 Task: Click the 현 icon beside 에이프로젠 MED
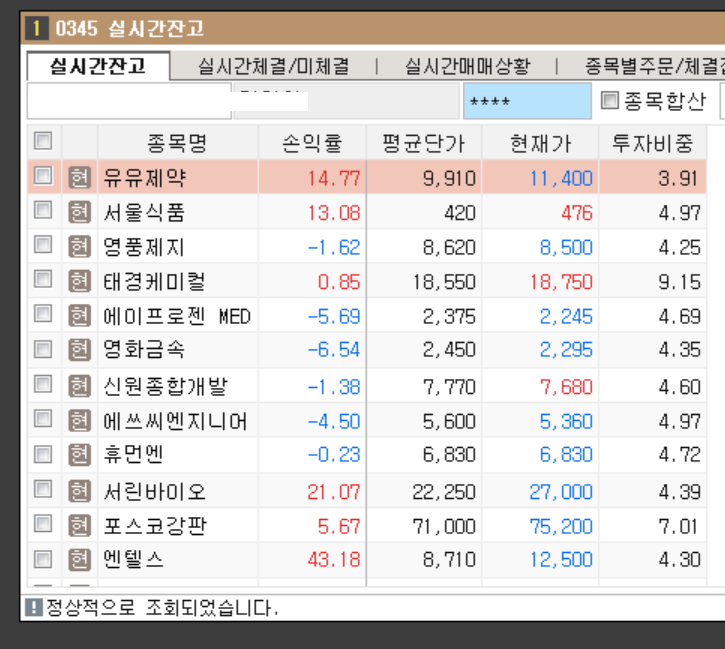(x=80, y=316)
